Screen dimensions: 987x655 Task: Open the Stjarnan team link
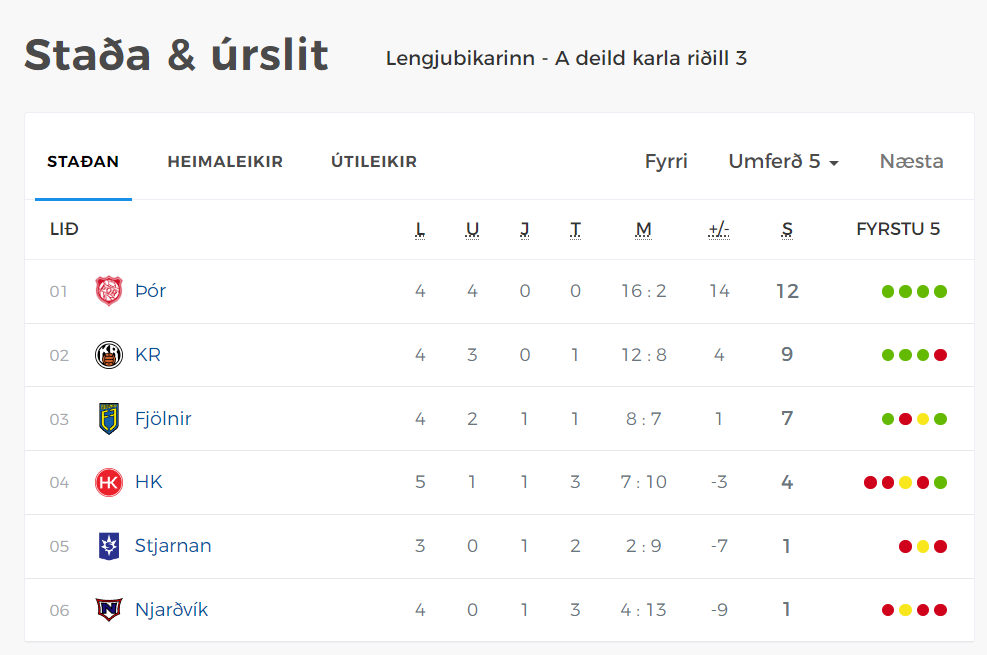coord(173,546)
